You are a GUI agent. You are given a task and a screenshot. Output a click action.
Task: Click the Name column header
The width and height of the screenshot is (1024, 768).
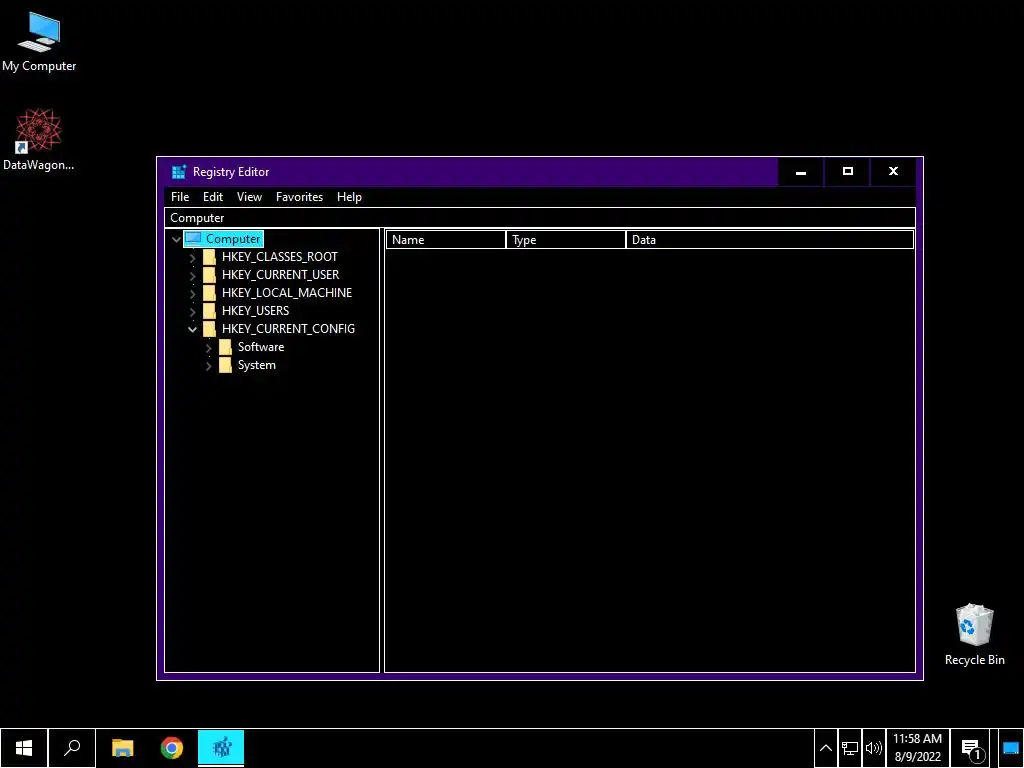446,240
